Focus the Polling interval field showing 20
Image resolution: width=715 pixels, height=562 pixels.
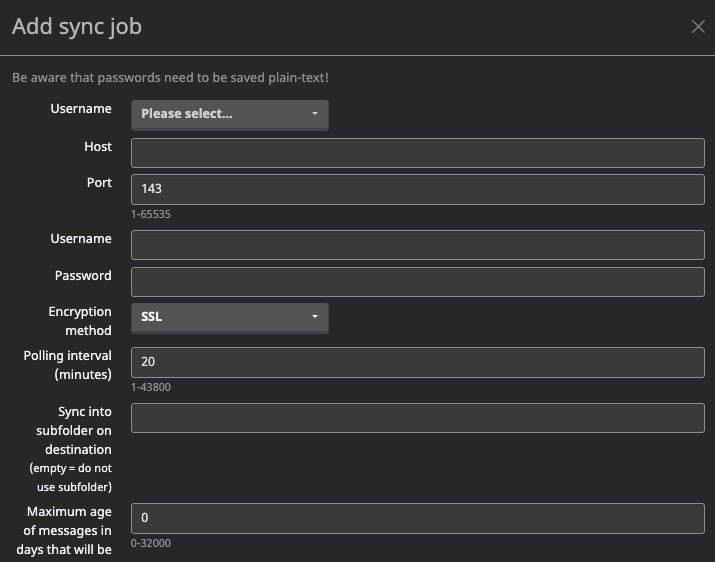418,362
